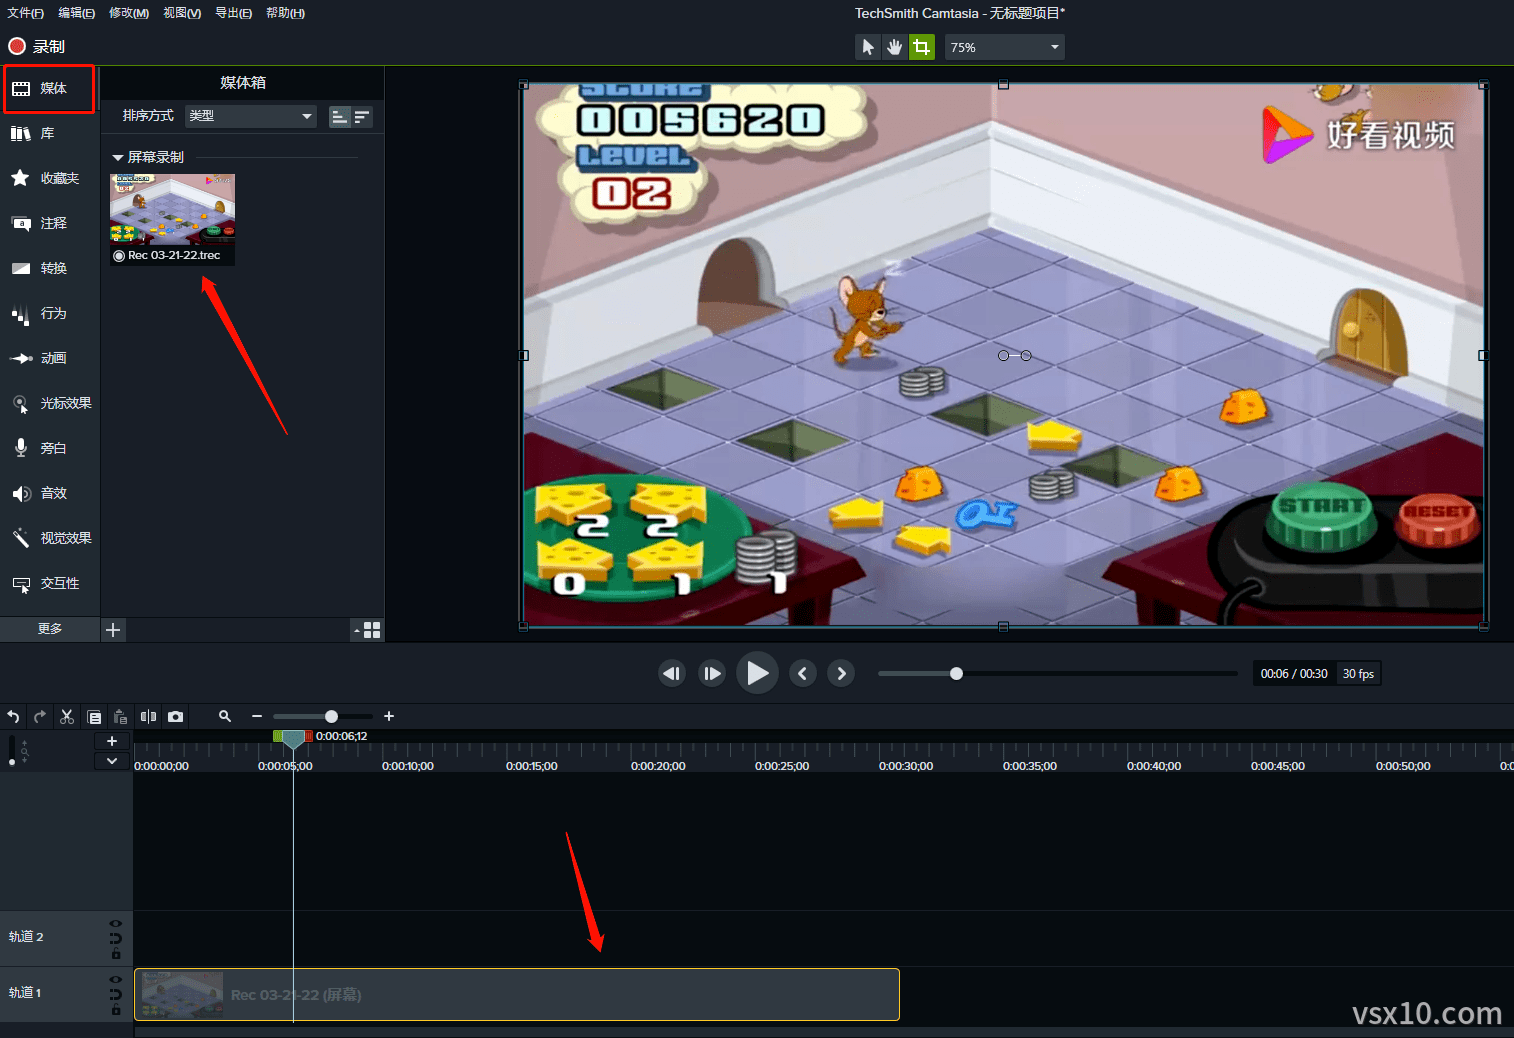This screenshot has height=1038, width=1514.
Task: Redo the action on timeline toolbar
Action: 40,716
